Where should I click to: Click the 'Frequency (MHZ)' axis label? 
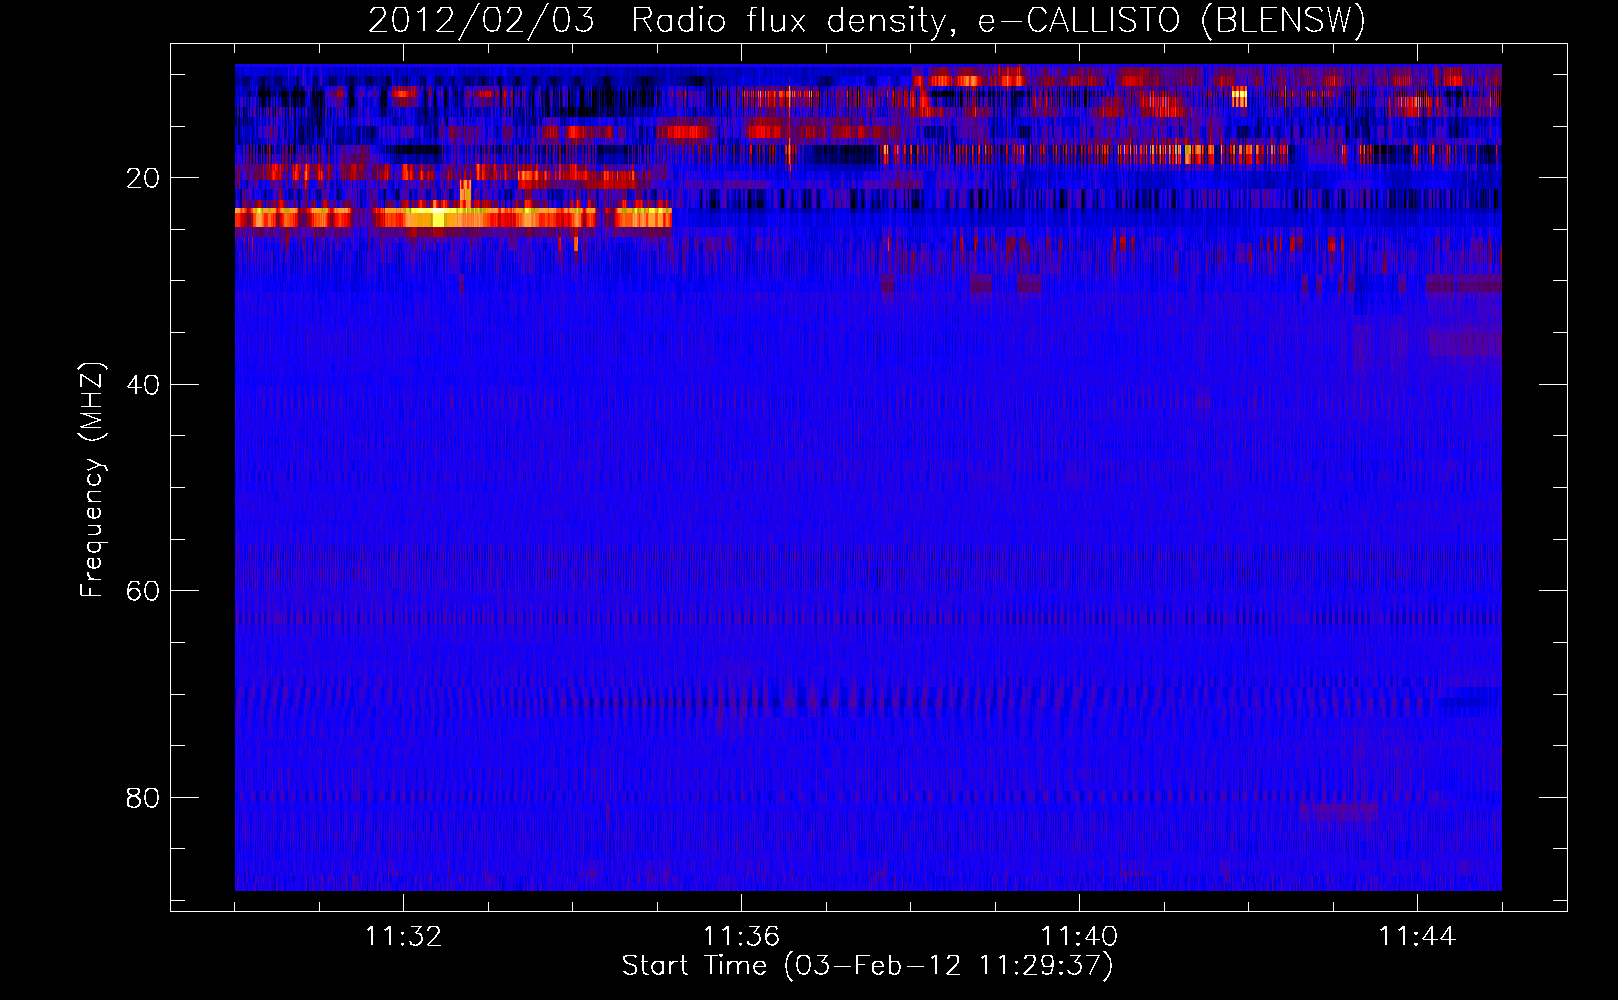(x=92, y=480)
